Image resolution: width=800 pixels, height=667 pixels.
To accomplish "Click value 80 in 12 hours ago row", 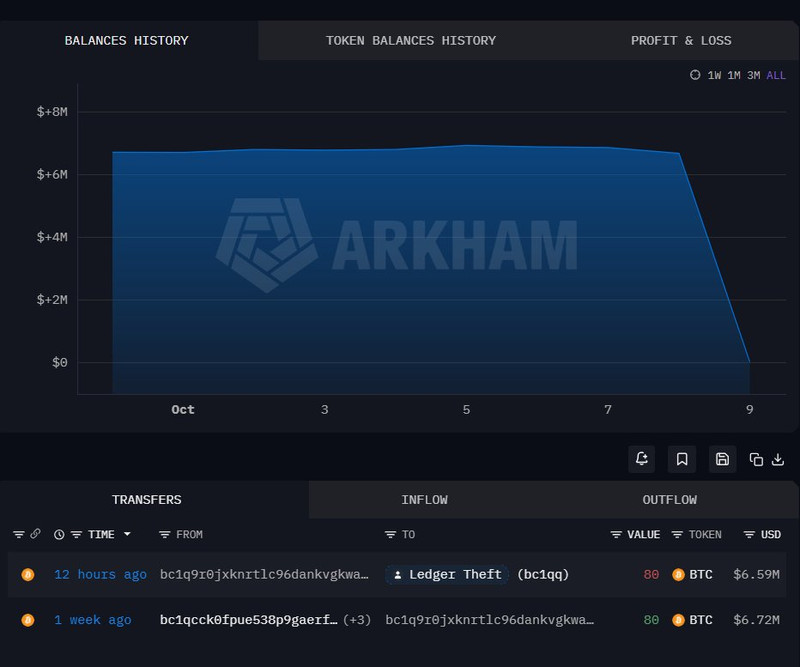I will pos(651,575).
